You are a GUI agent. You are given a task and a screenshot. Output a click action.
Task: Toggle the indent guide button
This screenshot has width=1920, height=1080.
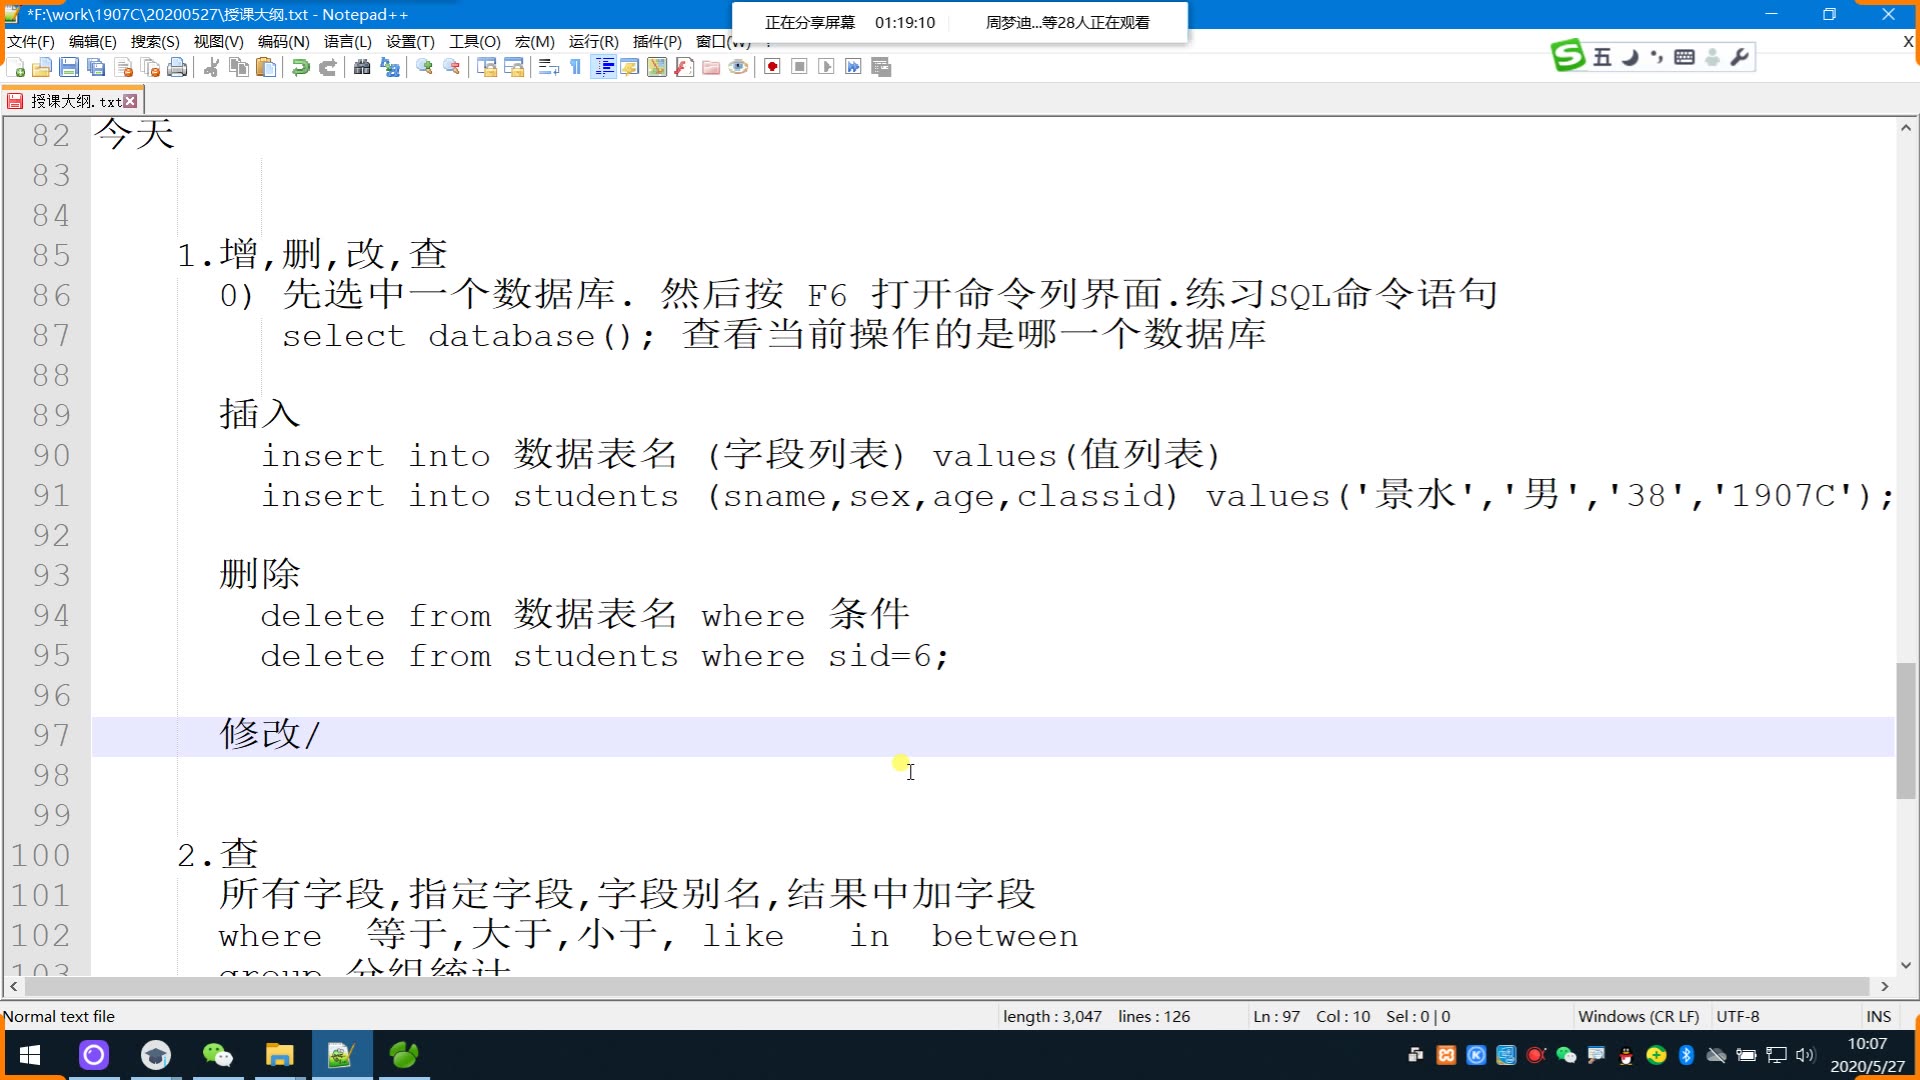[x=603, y=67]
